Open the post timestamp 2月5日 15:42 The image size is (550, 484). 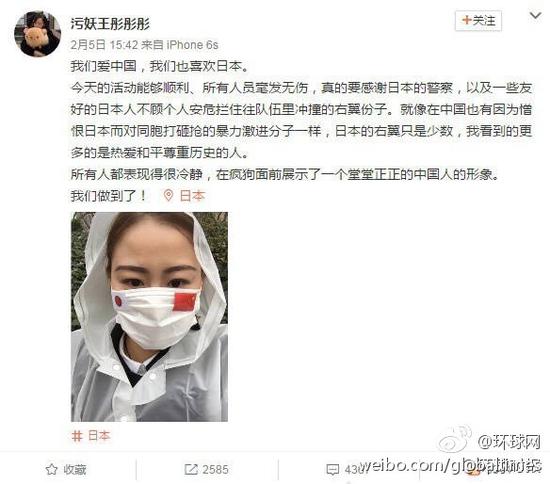104,45
